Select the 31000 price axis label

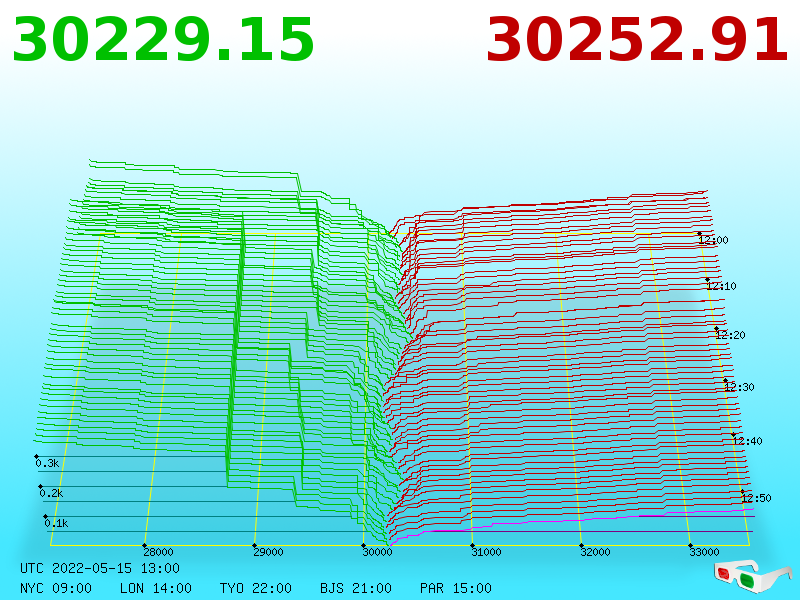pyautogui.click(x=486, y=552)
